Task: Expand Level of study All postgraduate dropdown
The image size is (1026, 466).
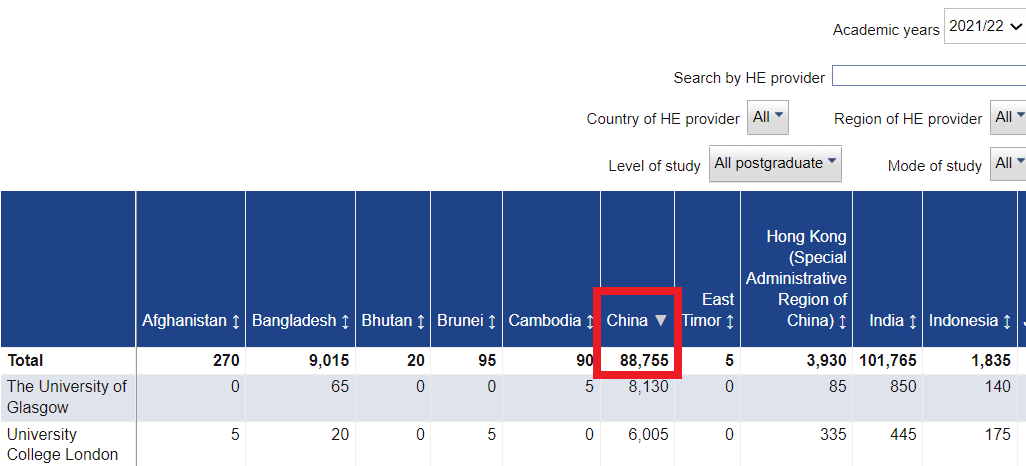Action: click(x=775, y=164)
